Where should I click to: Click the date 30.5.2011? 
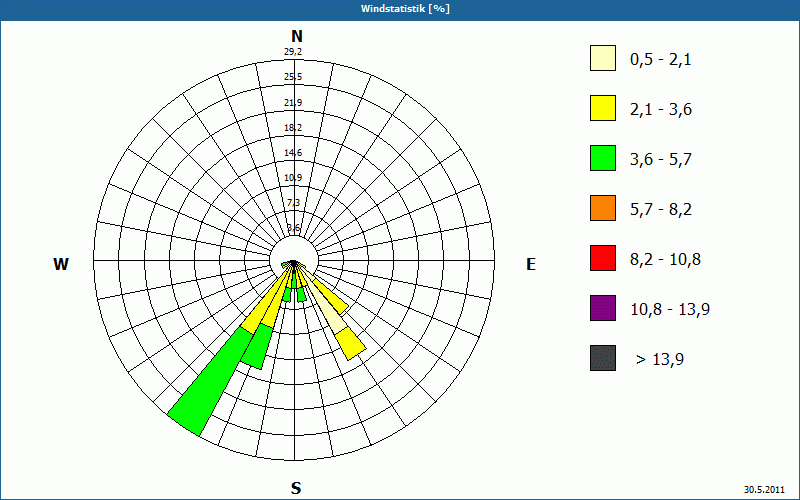pos(764,489)
